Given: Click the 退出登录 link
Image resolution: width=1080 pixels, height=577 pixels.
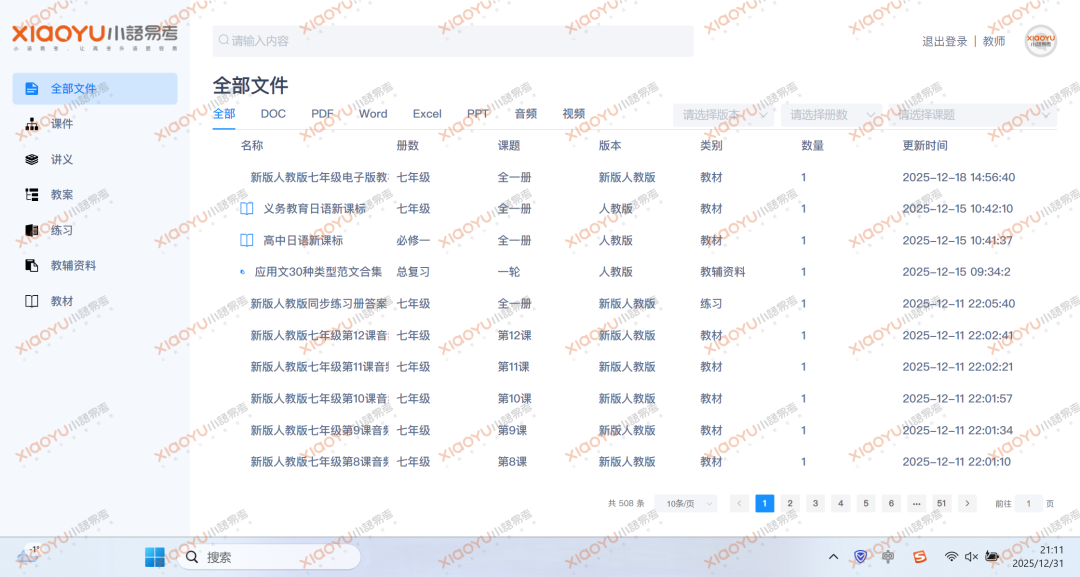Looking at the screenshot, I should point(945,41).
